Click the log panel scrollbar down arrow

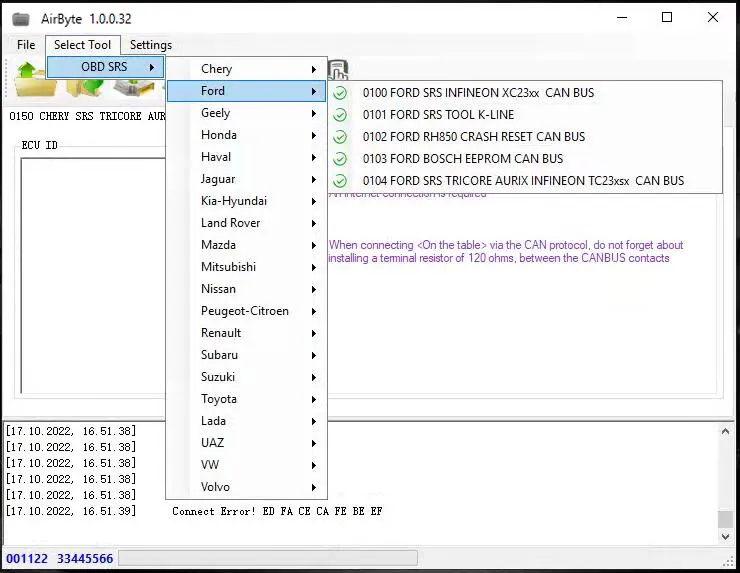(725, 537)
